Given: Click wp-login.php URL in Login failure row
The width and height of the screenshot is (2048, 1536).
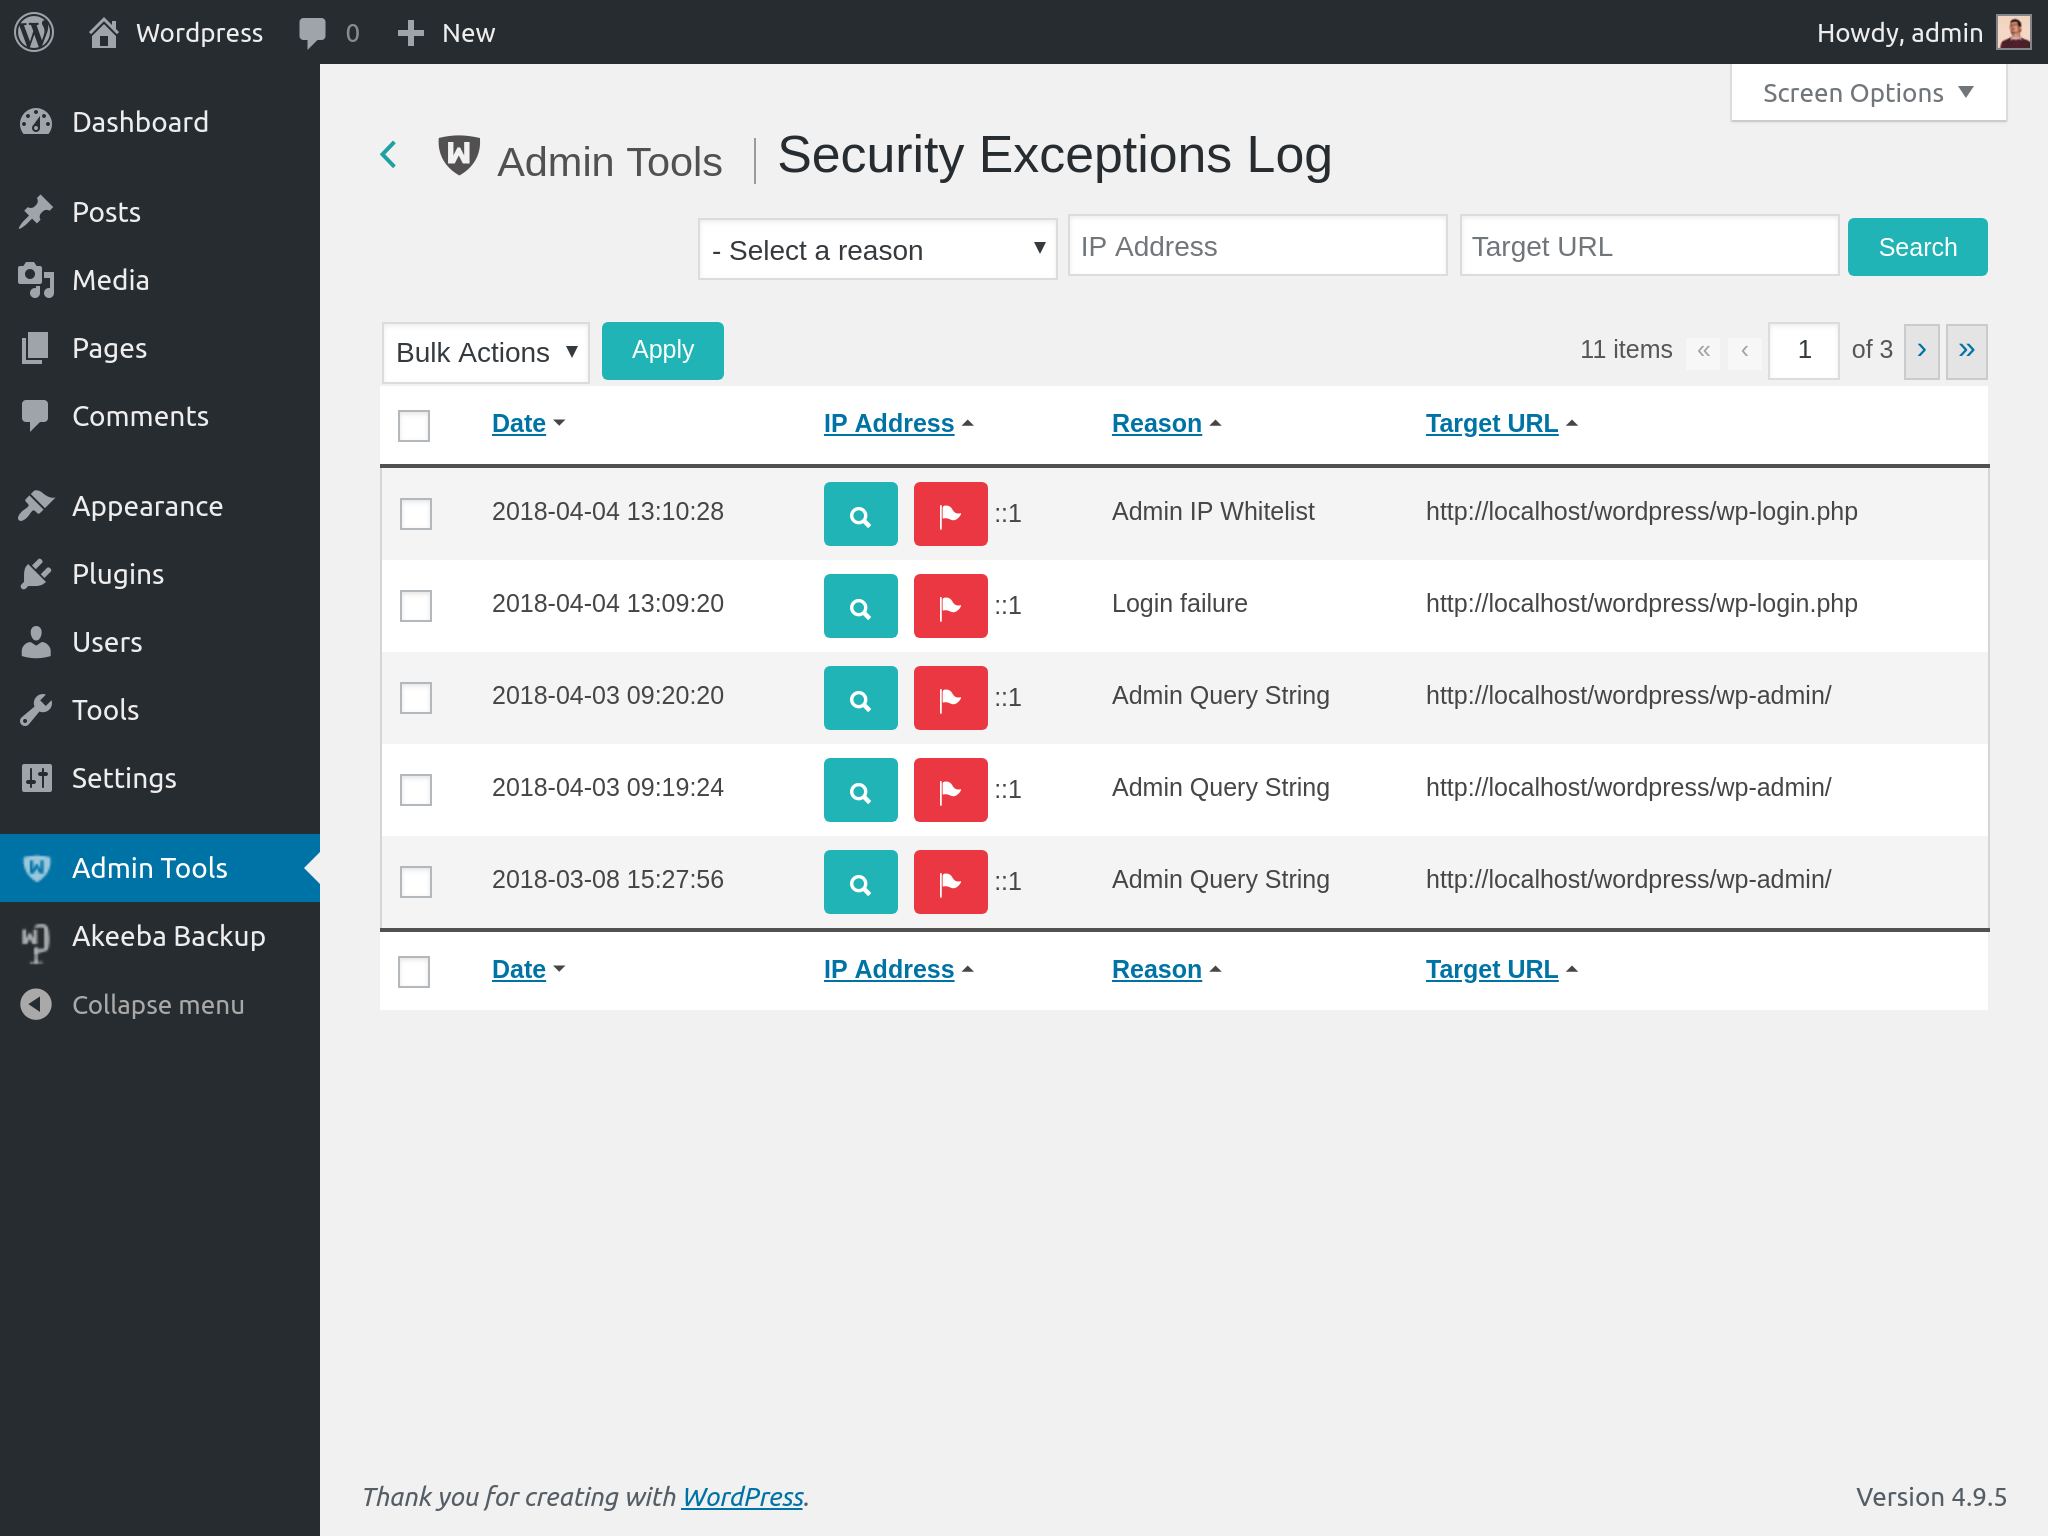Looking at the screenshot, I should [1641, 604].
